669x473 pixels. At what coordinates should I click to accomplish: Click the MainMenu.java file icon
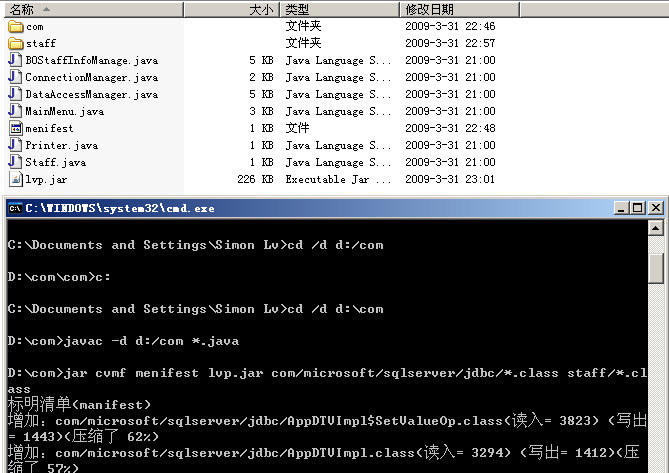pyautogui.click(x=15, y=111)
